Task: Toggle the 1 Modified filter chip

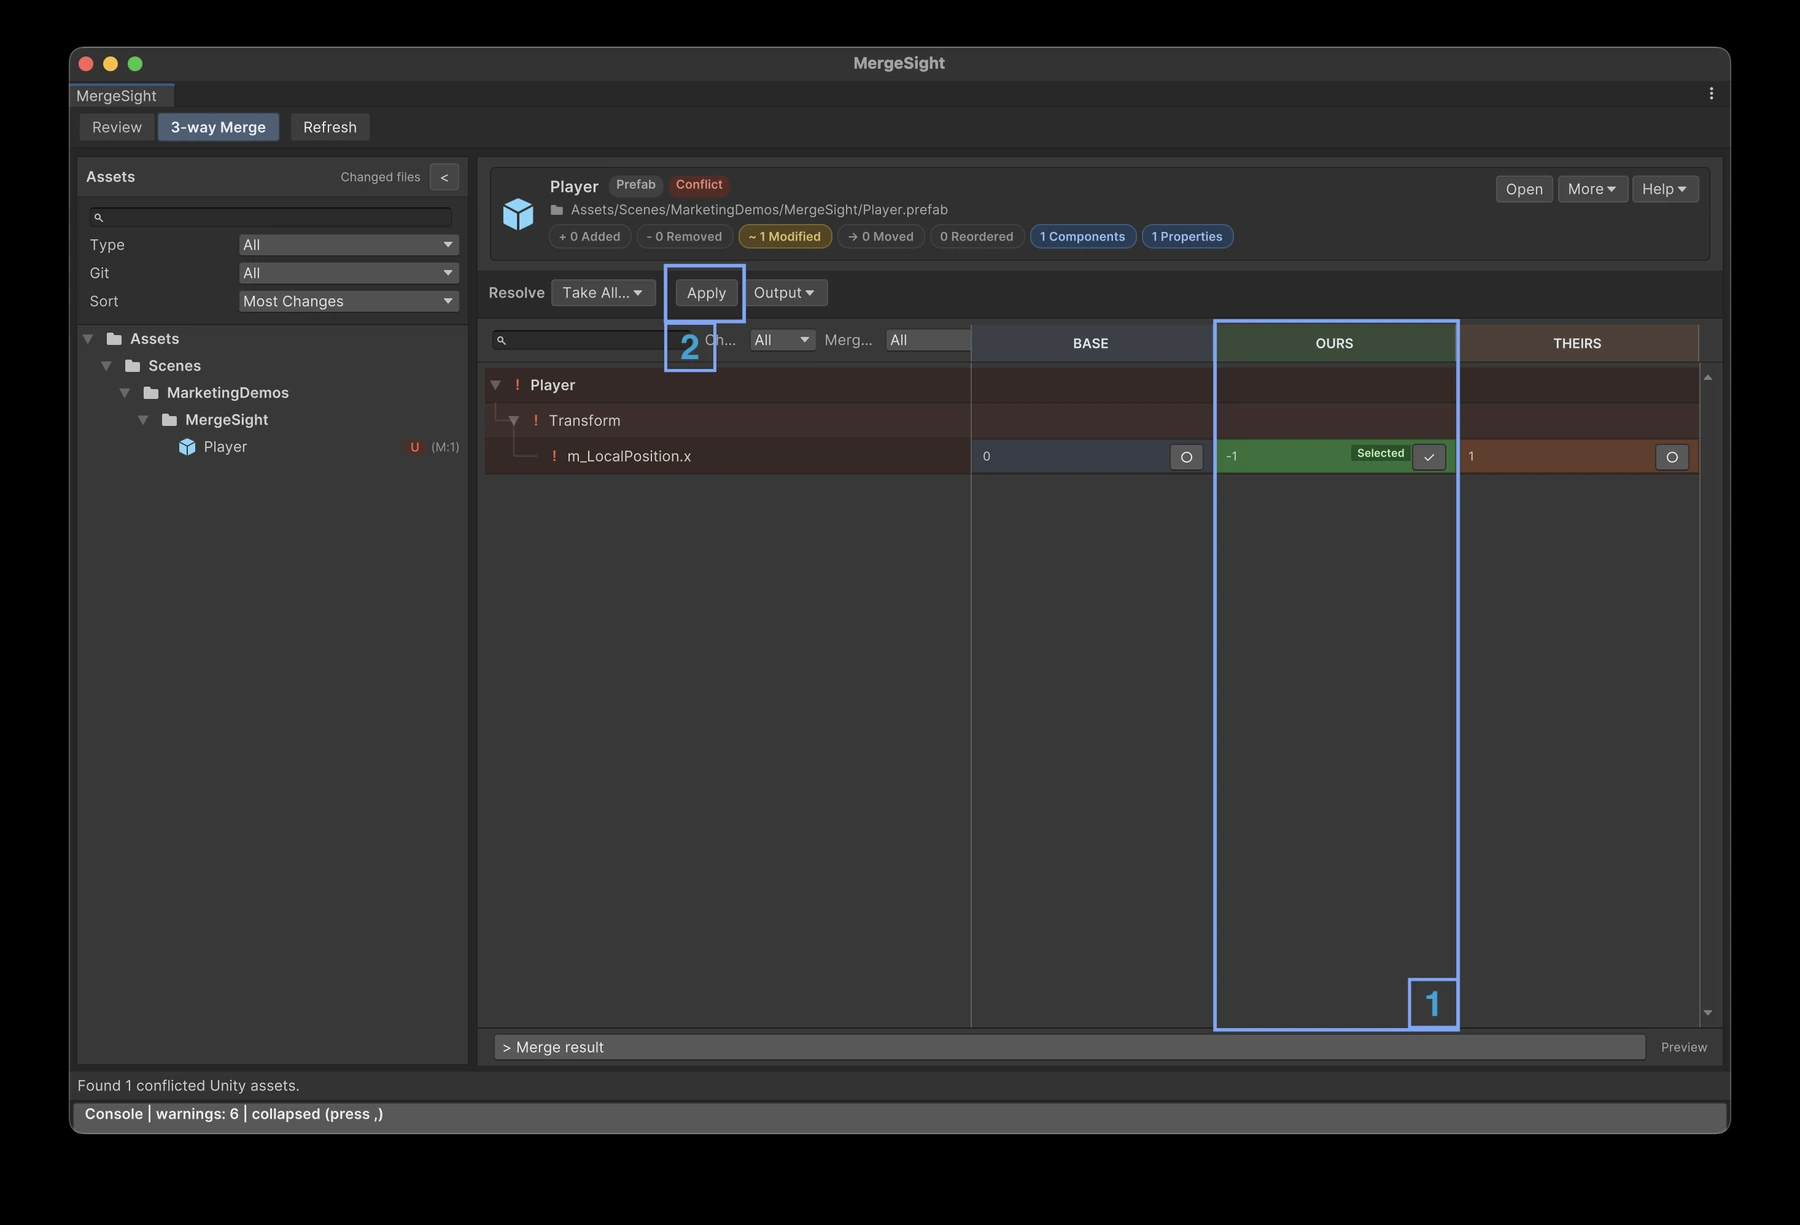Action: (785, 237)
